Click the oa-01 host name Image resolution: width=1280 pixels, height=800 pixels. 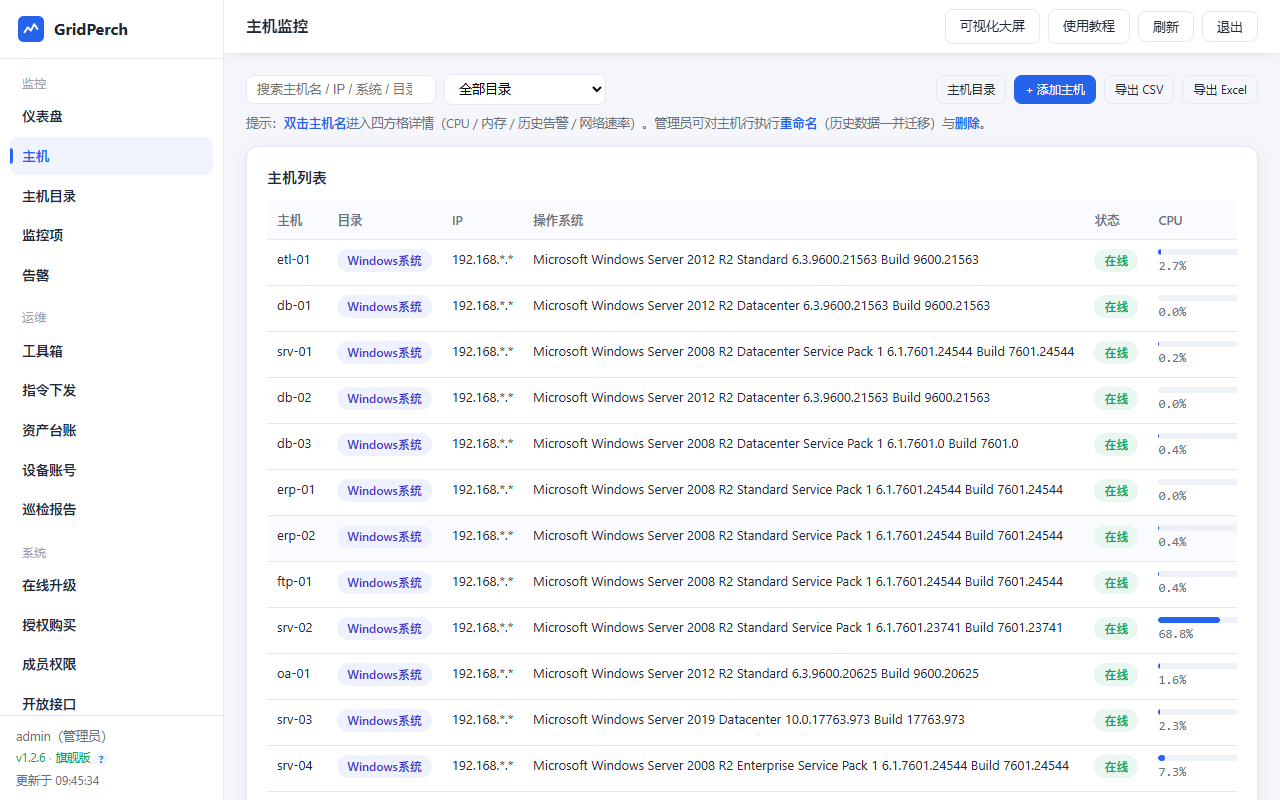294,674
